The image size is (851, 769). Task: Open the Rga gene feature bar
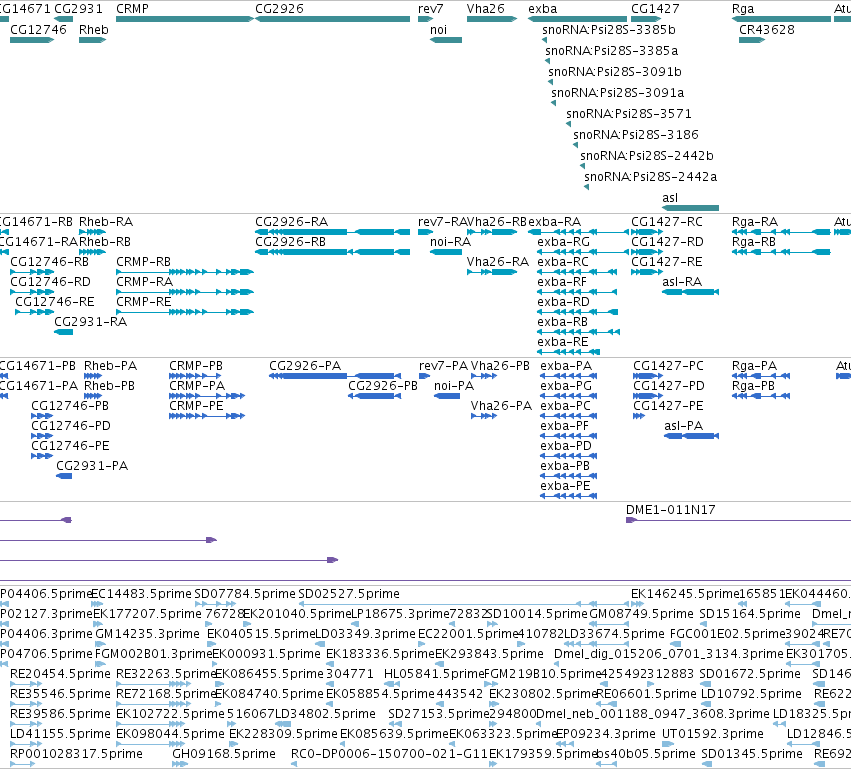[x=782, y=19]
